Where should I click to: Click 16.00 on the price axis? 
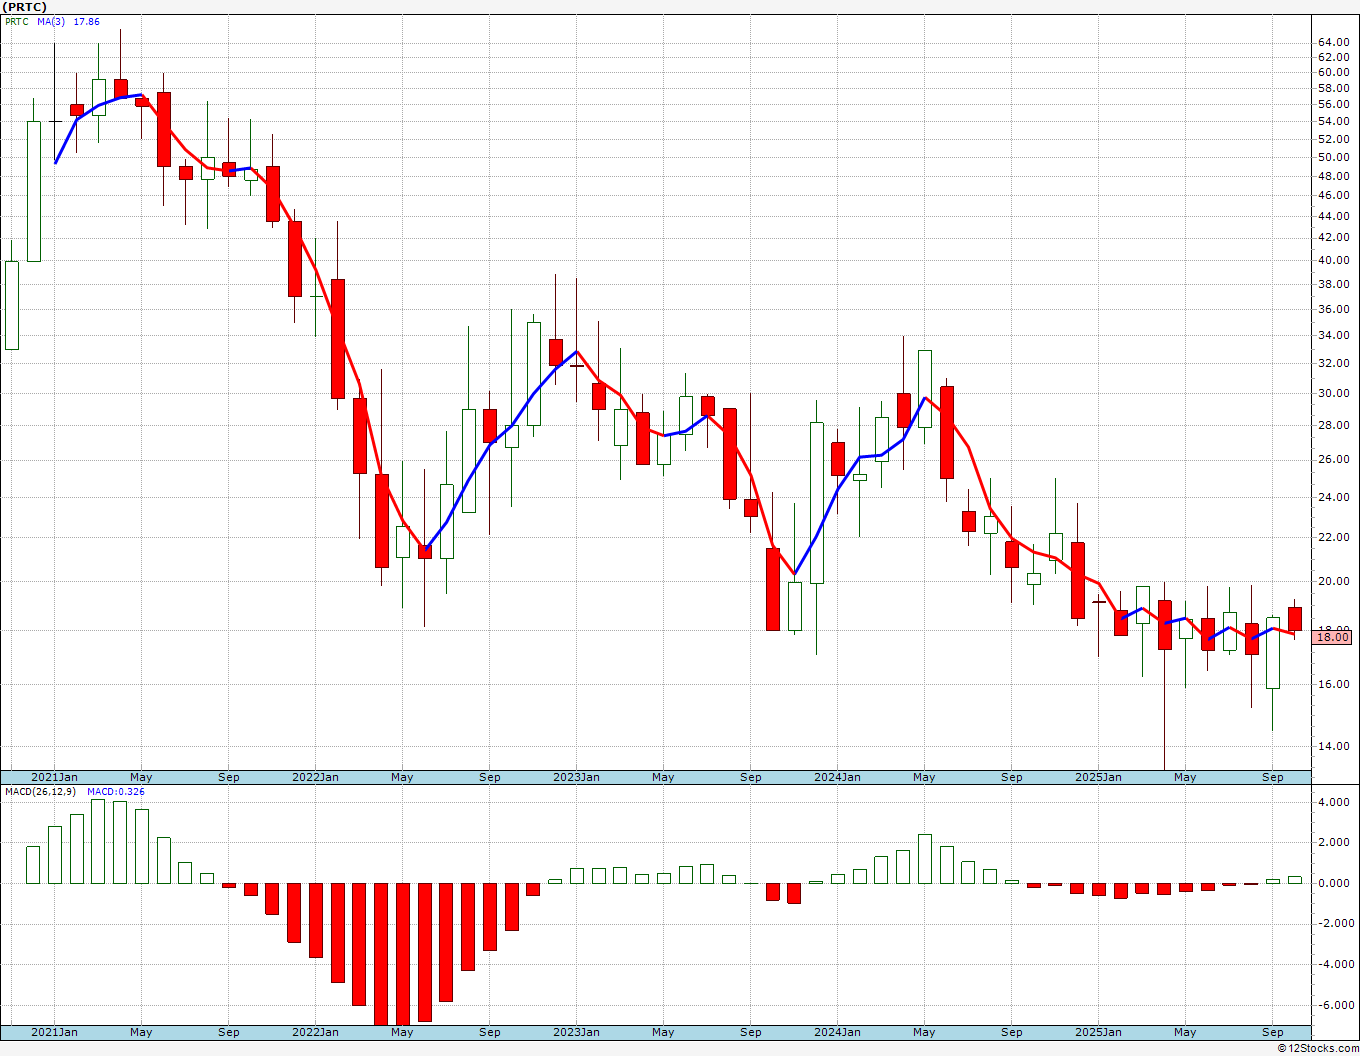pos(1334,684)
